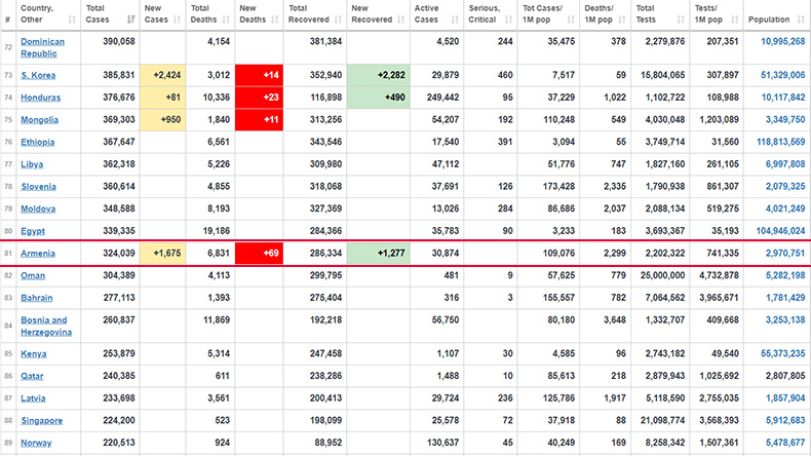Click Moldova population 4,021,249 link

(x=785, y=208)
